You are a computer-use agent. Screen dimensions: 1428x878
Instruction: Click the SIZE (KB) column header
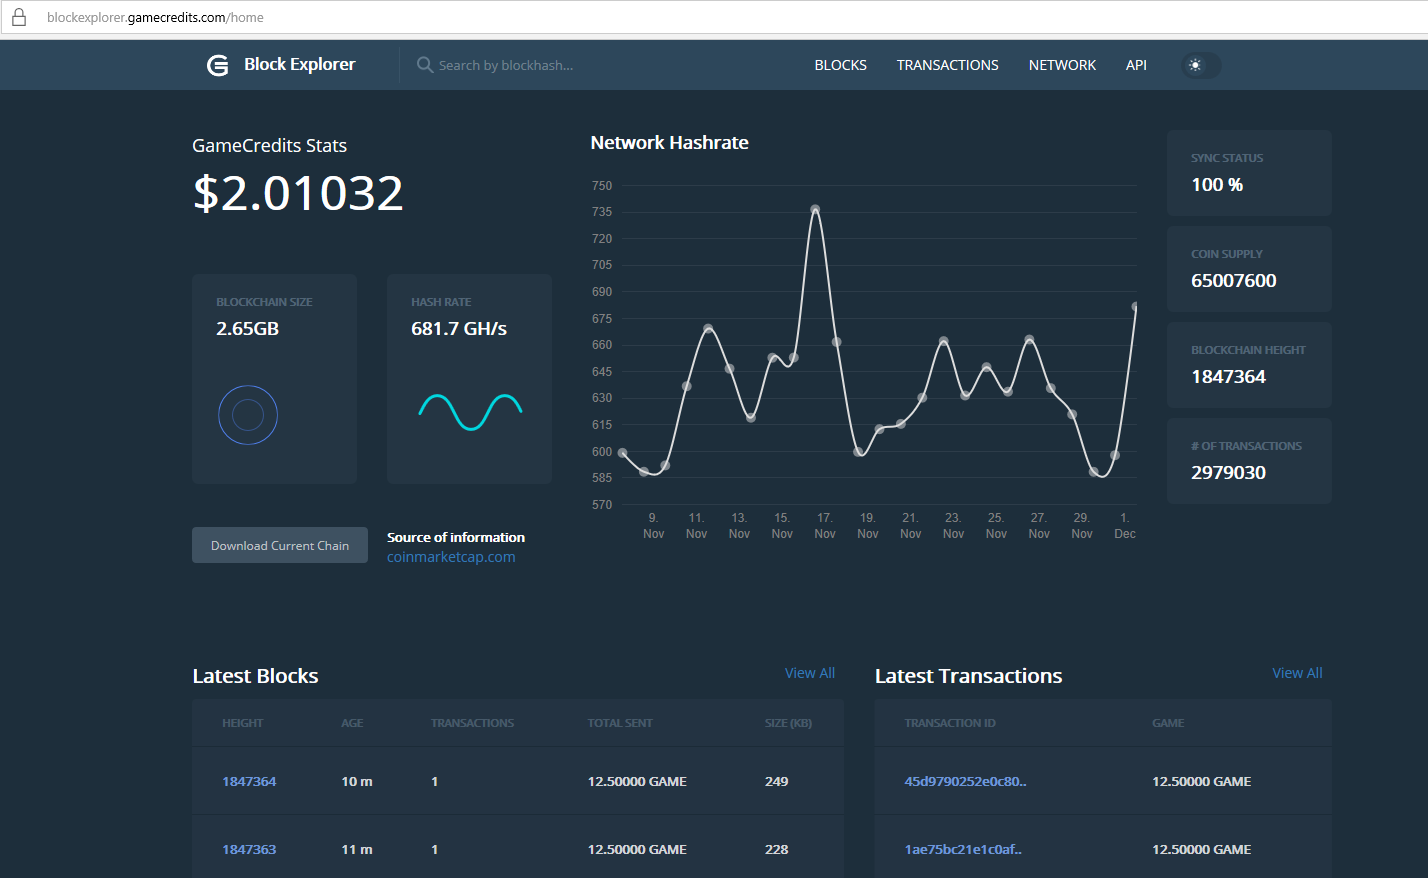pos(788,723)
